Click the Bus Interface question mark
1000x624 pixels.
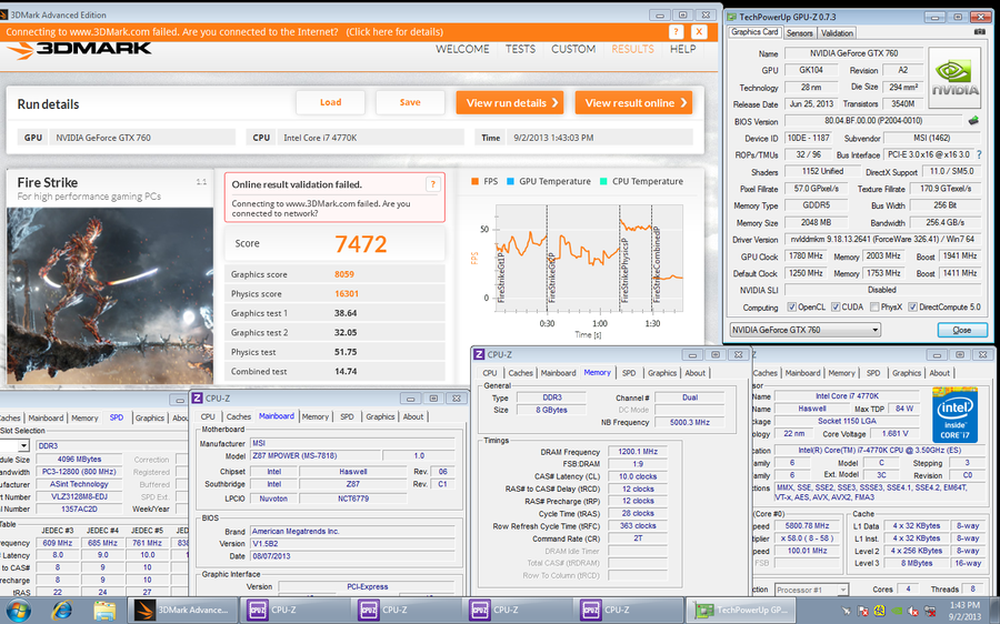click(x=979, y=154)
